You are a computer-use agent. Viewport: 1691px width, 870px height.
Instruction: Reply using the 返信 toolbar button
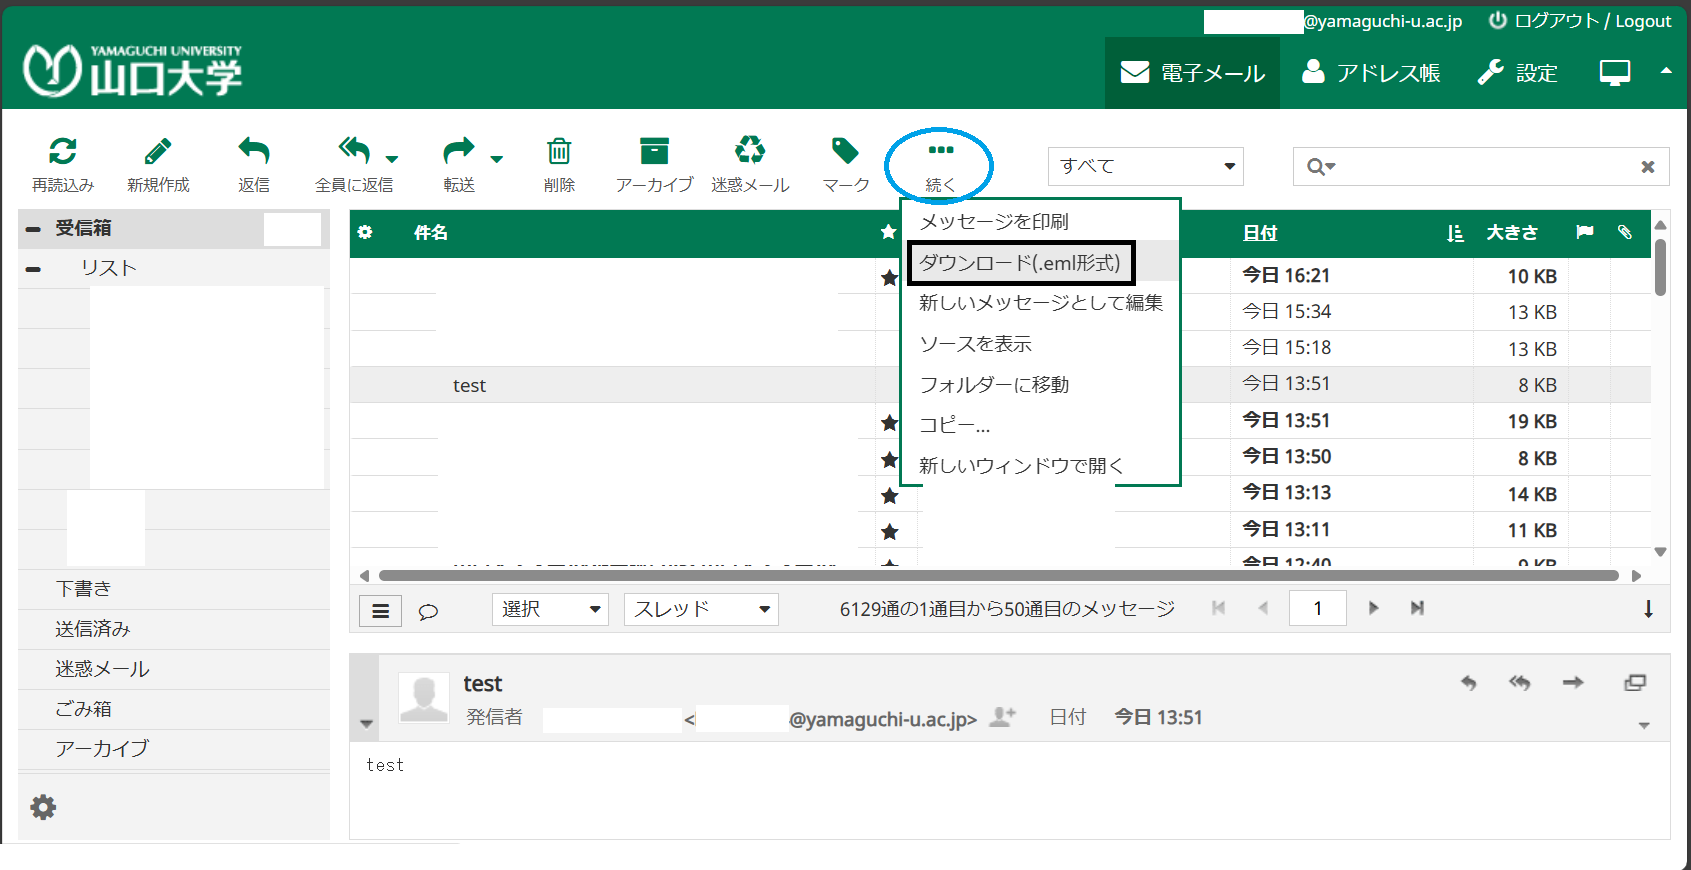point(254,164)
